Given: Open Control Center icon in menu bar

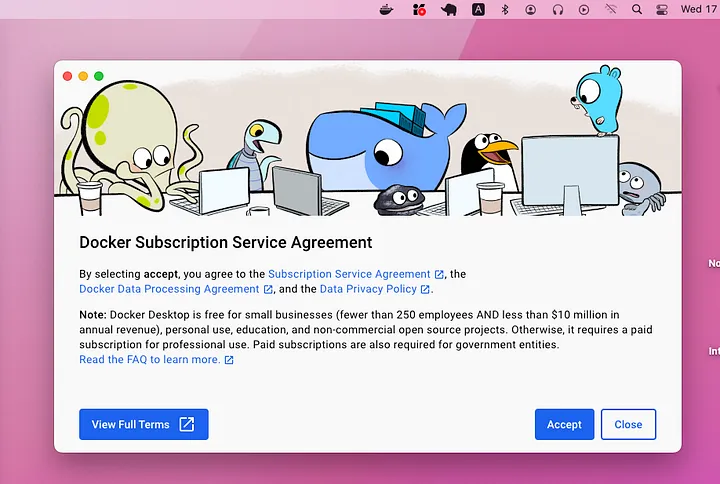Looking at the screenshot, I should pyautogui.click(x=662, y=9).
